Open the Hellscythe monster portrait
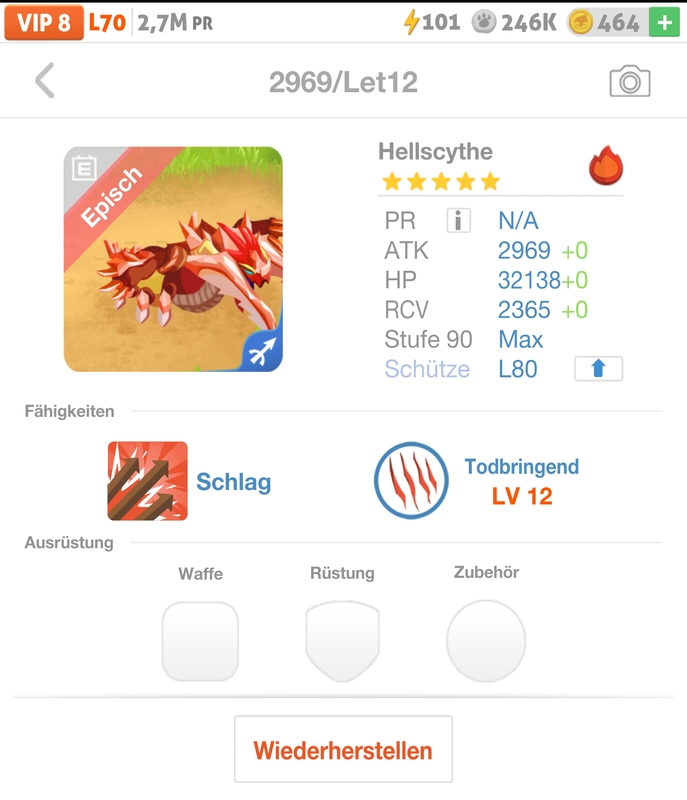This screenshot has width=687, height=800. (x=173, y=259)
